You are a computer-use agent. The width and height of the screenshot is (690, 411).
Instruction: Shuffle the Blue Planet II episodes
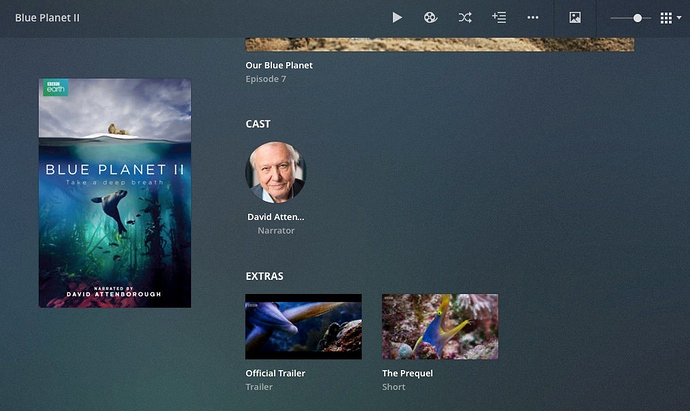click(465, 18)
